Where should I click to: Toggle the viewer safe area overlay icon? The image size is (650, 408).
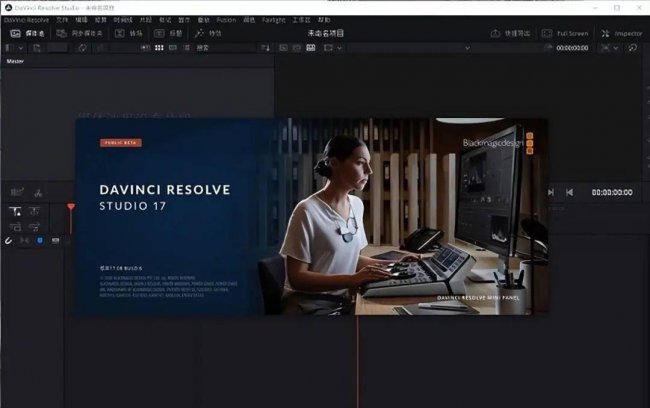[328, 48]
